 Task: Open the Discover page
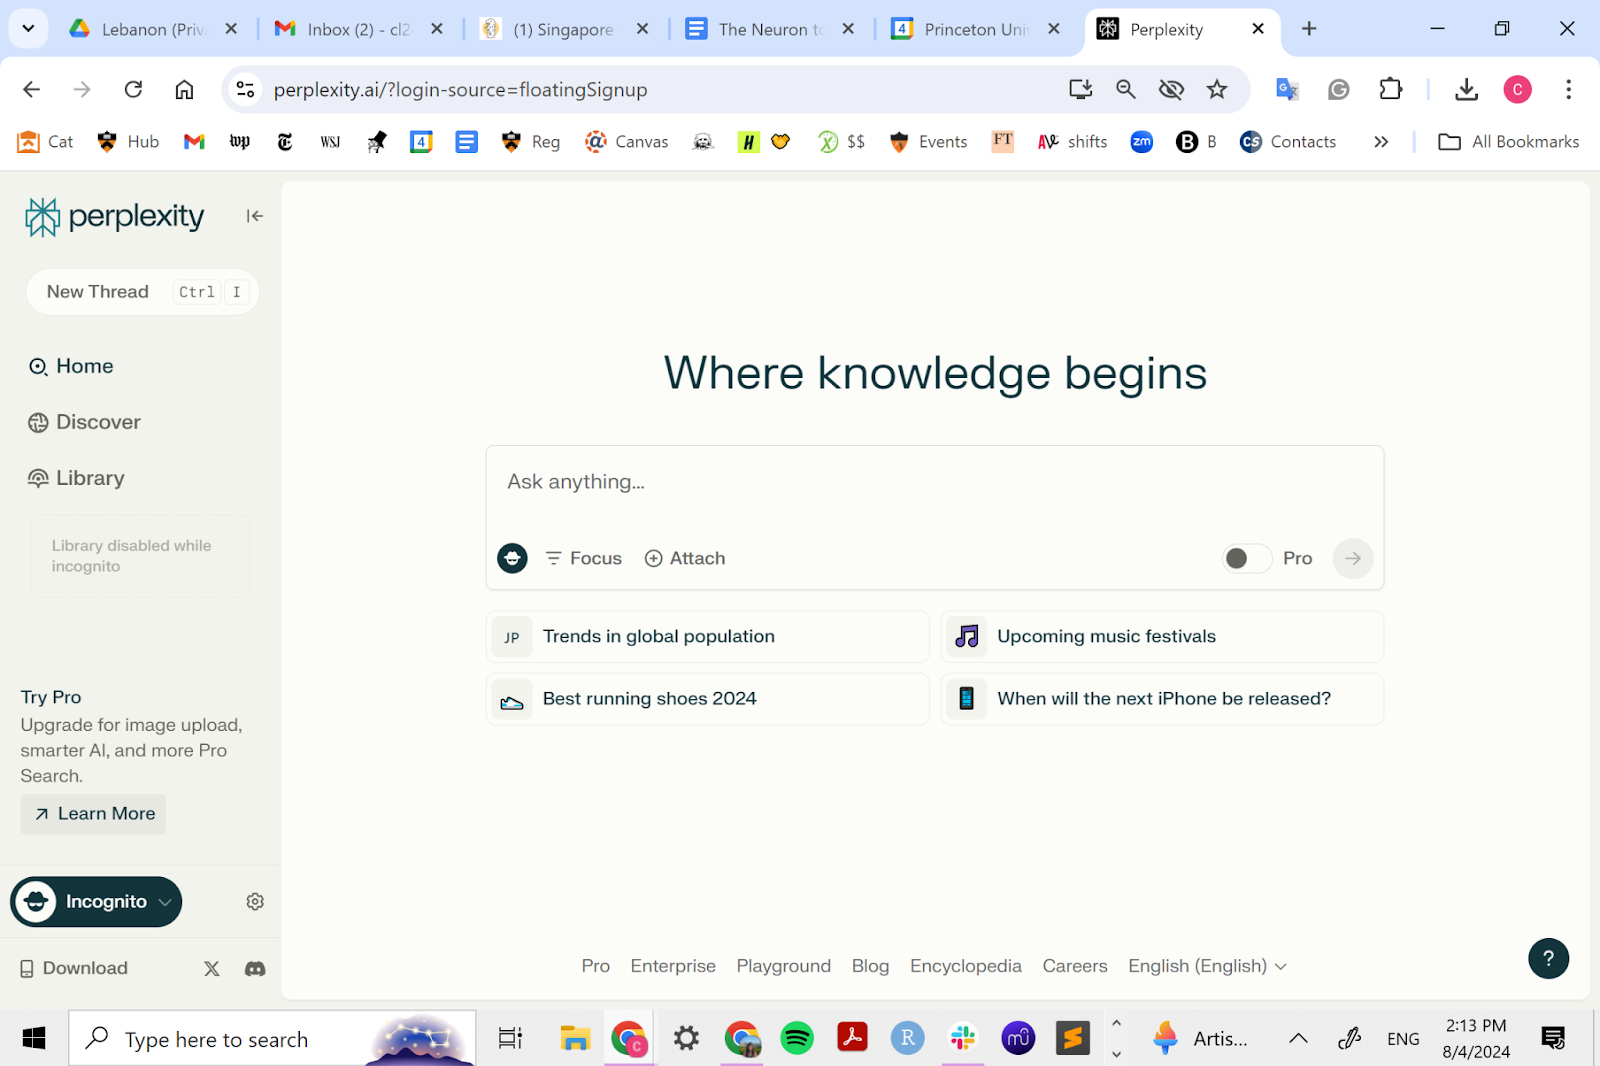tap(85, 422)
